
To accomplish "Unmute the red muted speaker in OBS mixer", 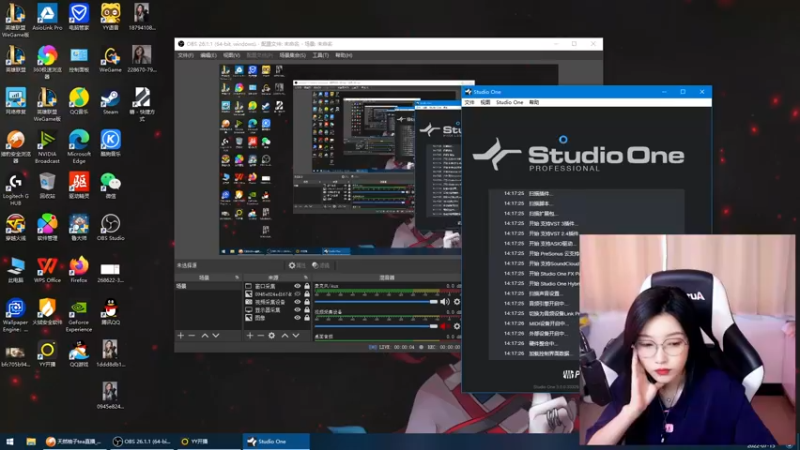I will pos(445,327).
